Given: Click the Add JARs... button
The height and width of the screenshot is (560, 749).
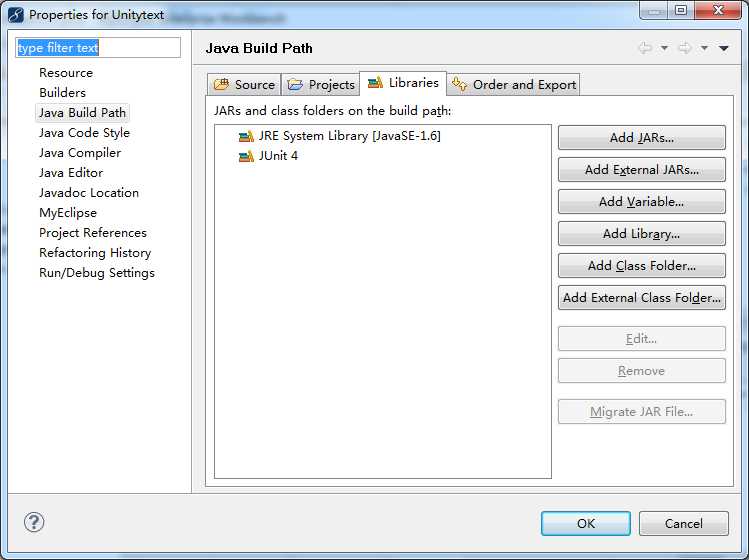Looking at the screenshot, I should 642,138.
